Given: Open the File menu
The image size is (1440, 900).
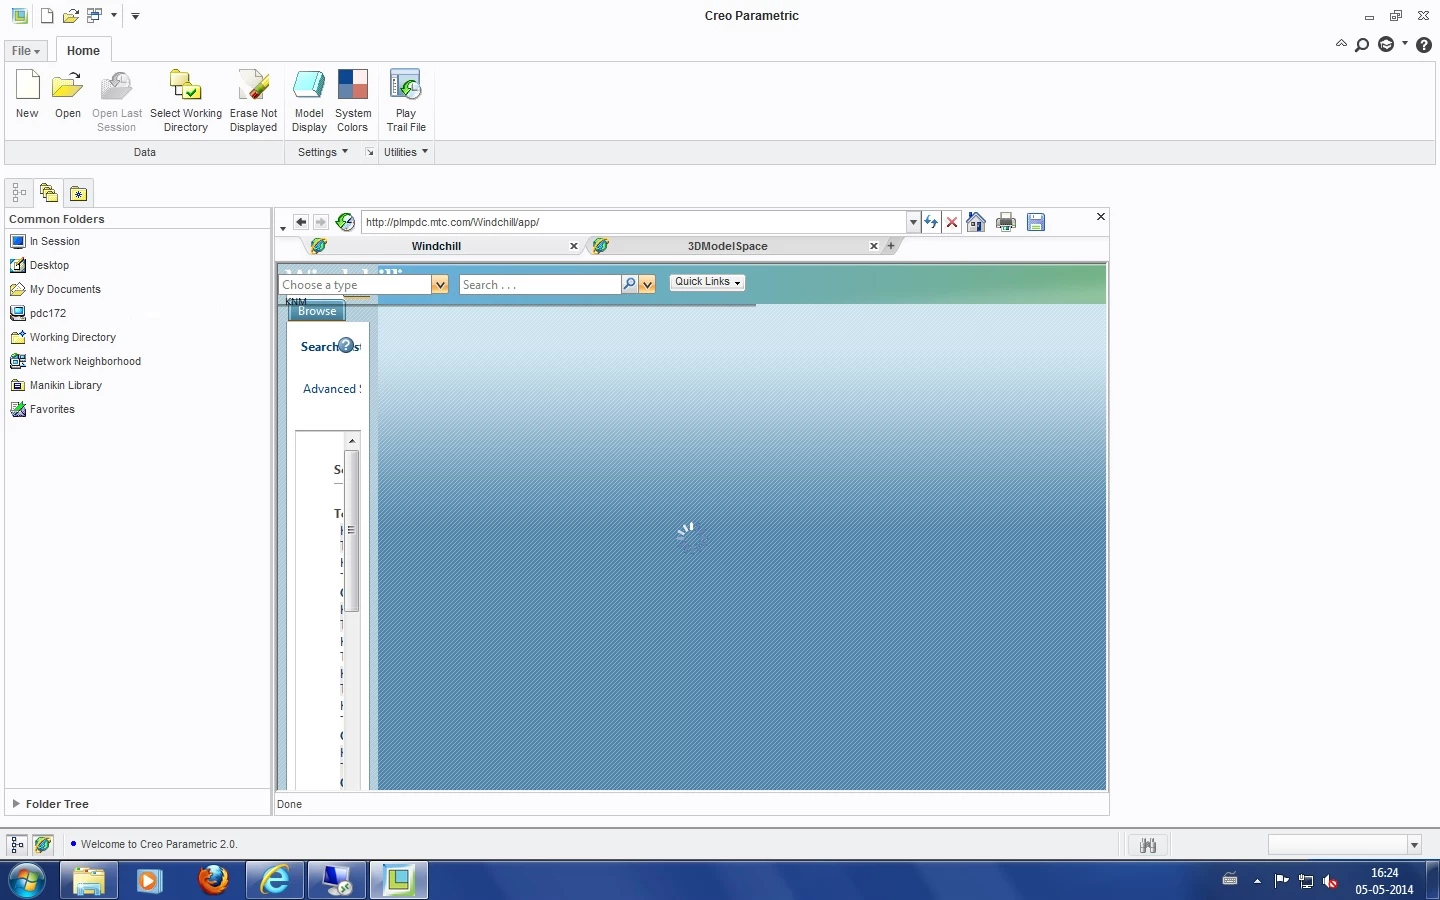Looking at the screenshot, I should pos(26,51).
